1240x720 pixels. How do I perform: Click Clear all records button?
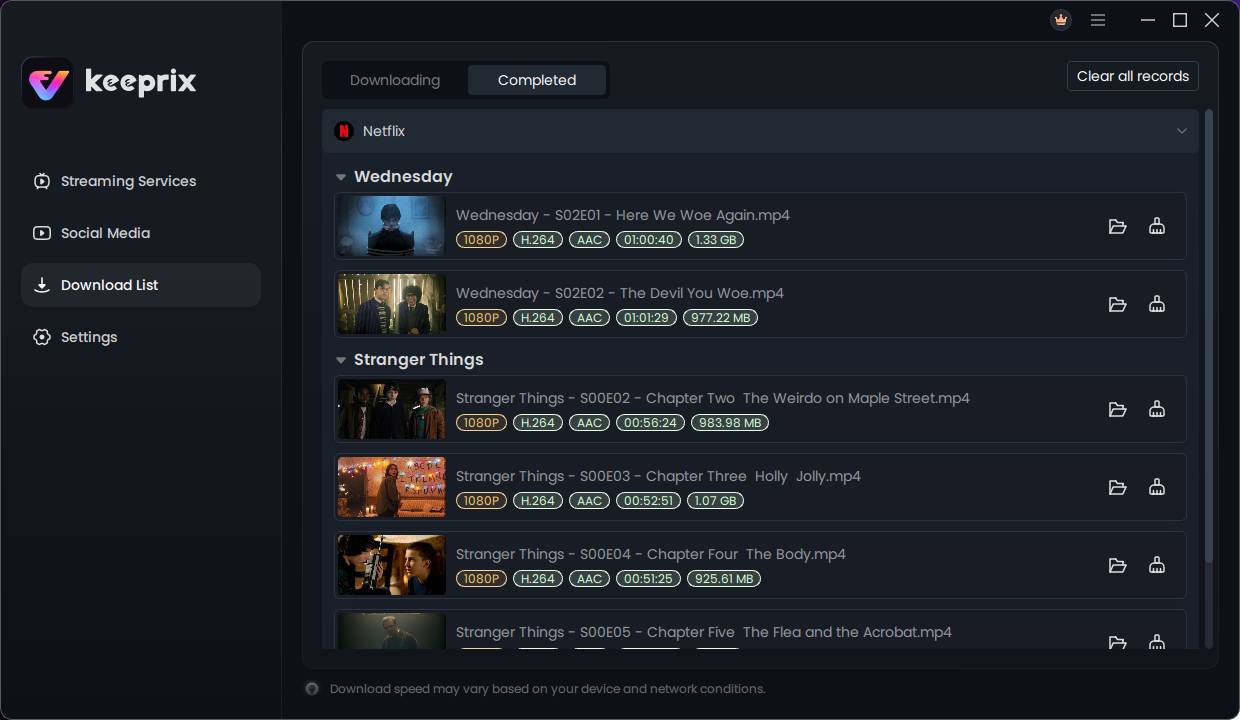(1133, 76)
